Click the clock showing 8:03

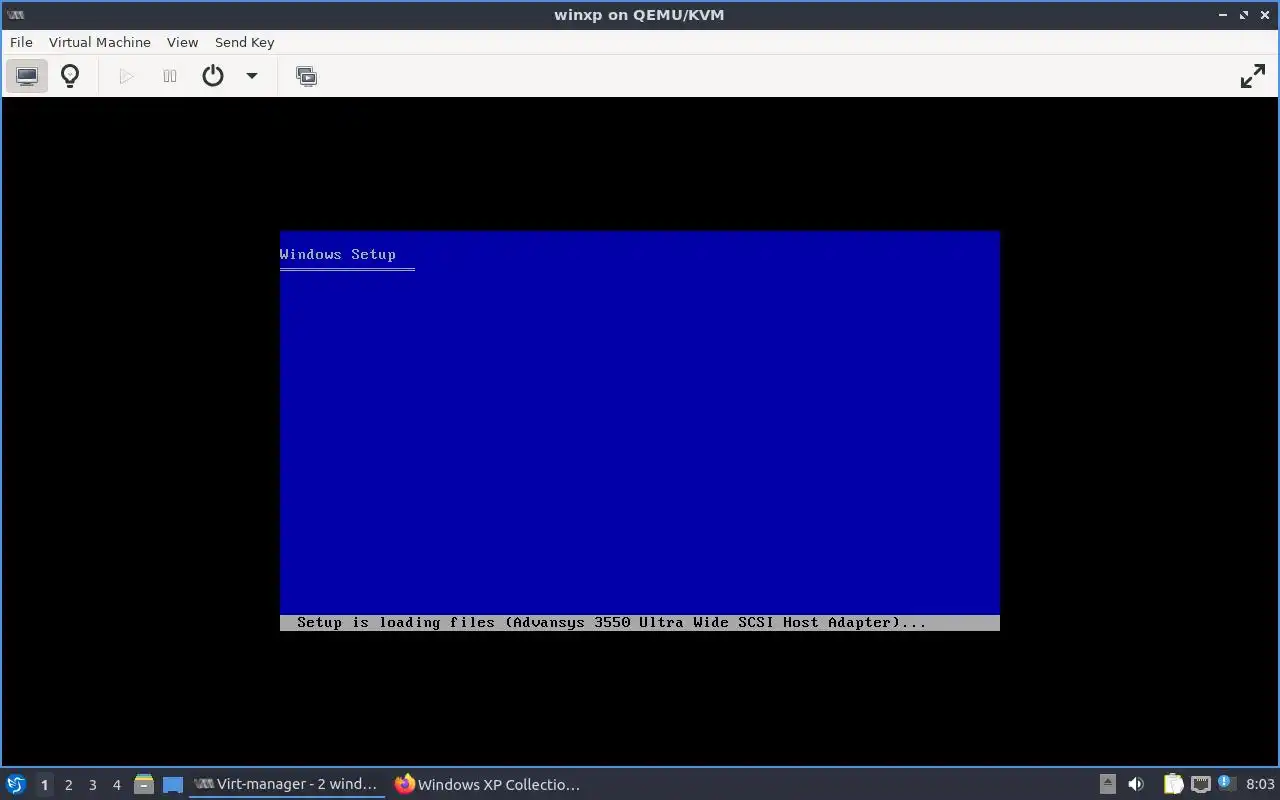[1260, 784]
